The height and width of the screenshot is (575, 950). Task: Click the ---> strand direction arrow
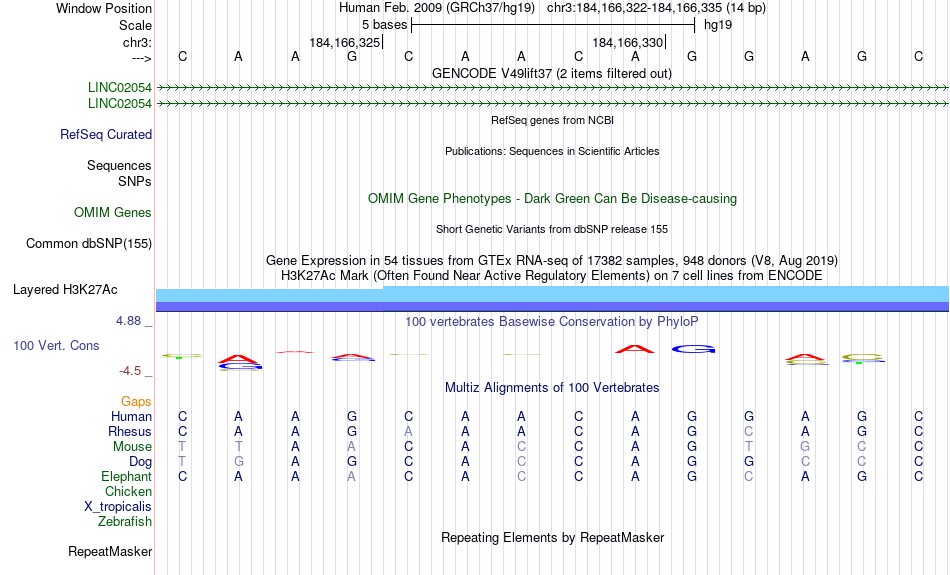click(141, 58)
